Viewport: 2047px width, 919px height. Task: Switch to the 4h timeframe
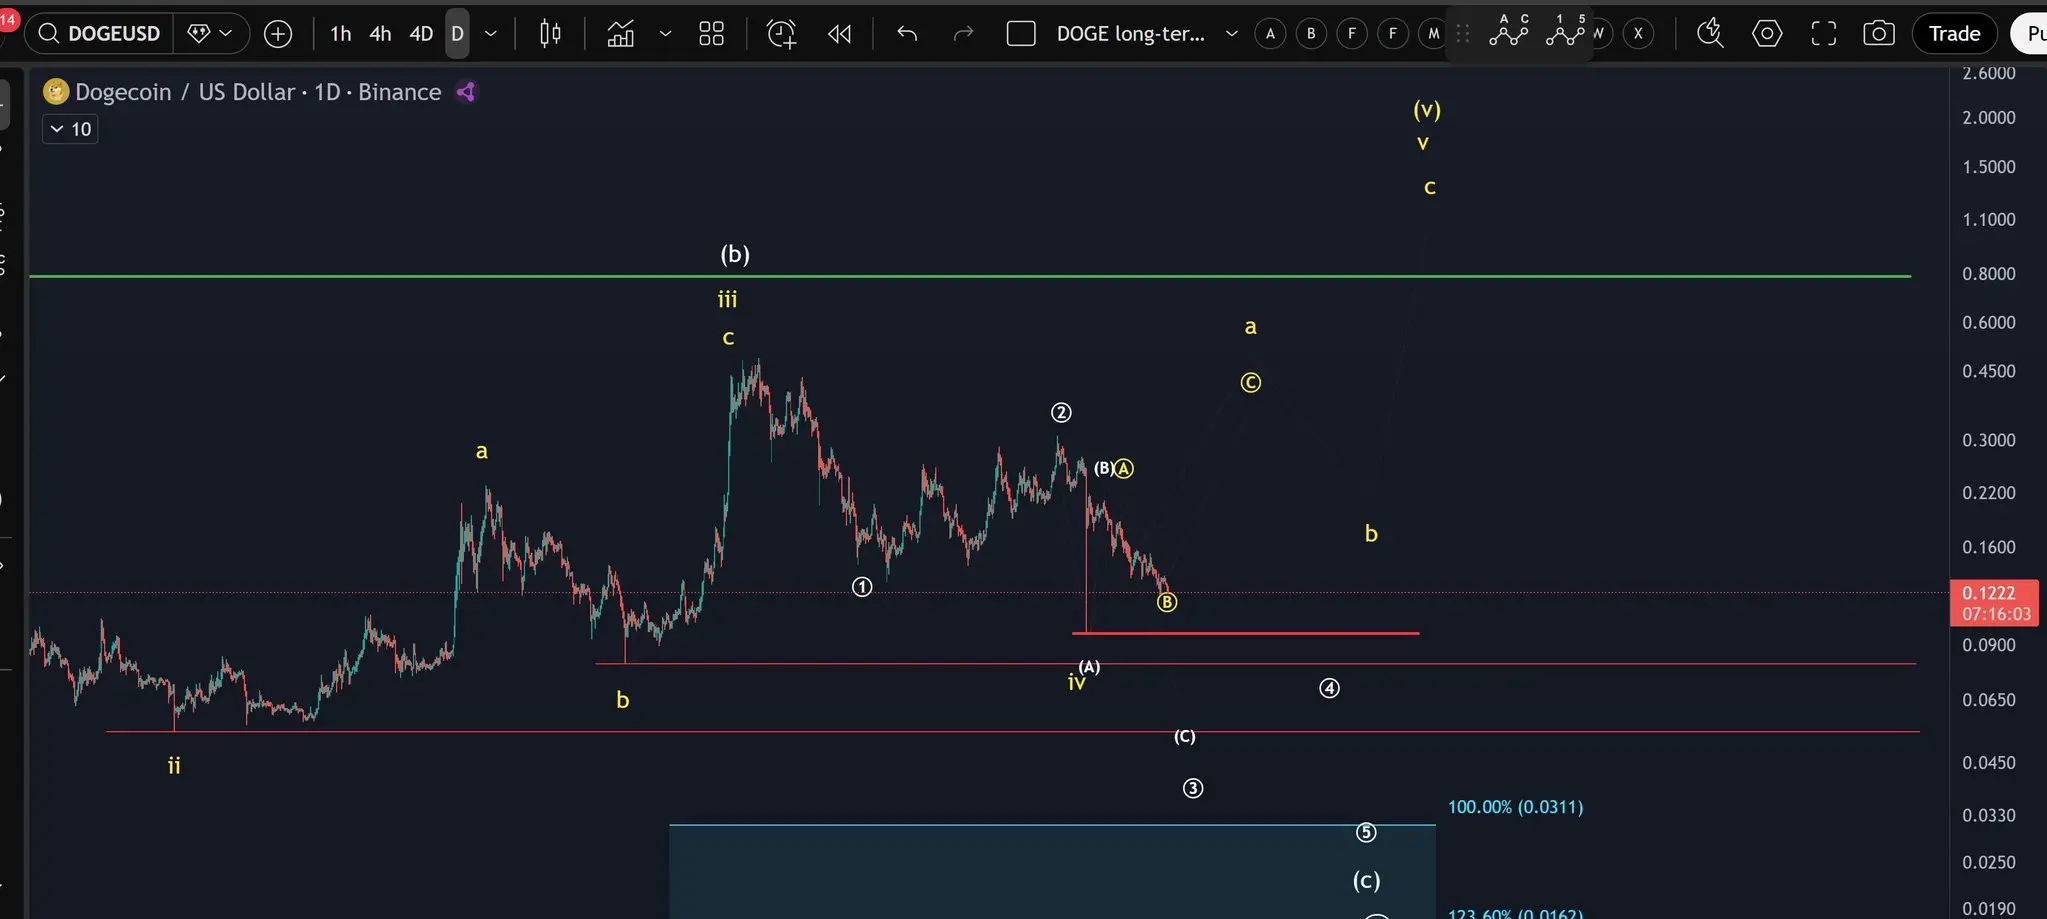(380, 34)
